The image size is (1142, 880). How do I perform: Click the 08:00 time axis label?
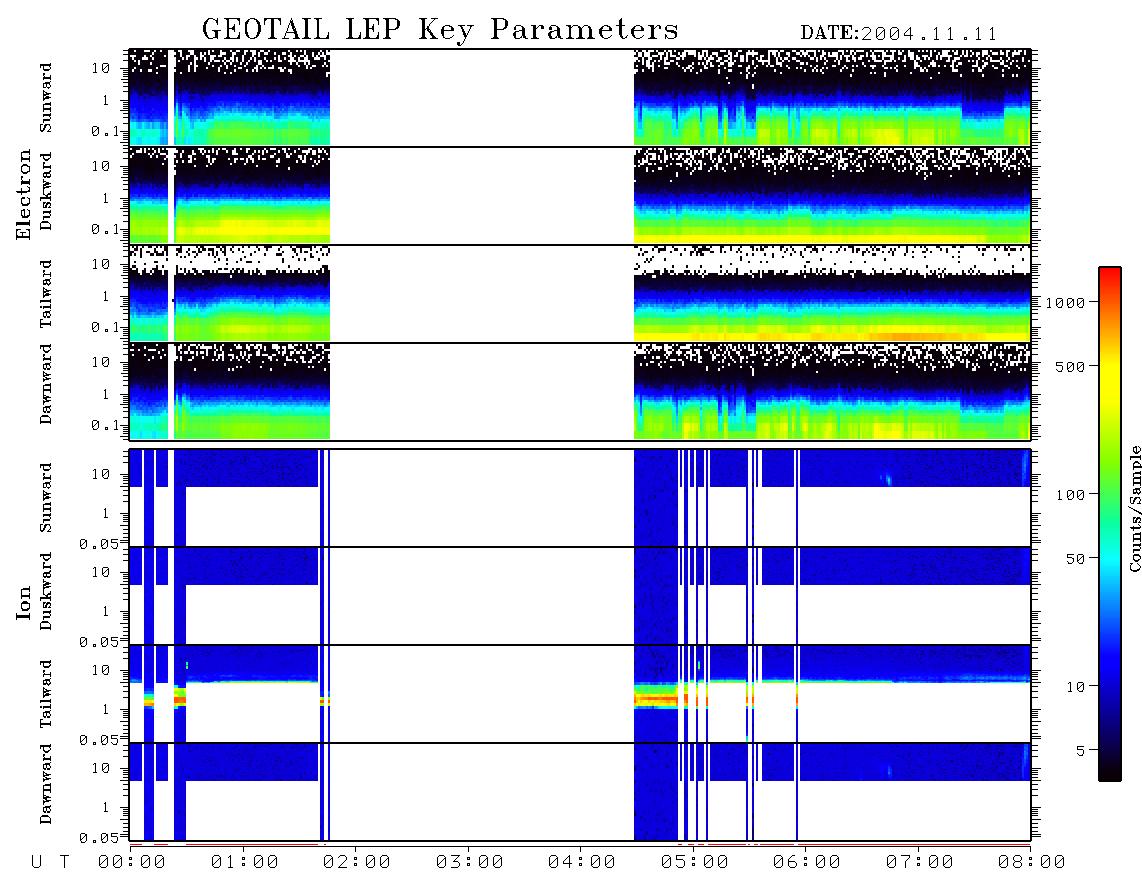coord(1032,863)
